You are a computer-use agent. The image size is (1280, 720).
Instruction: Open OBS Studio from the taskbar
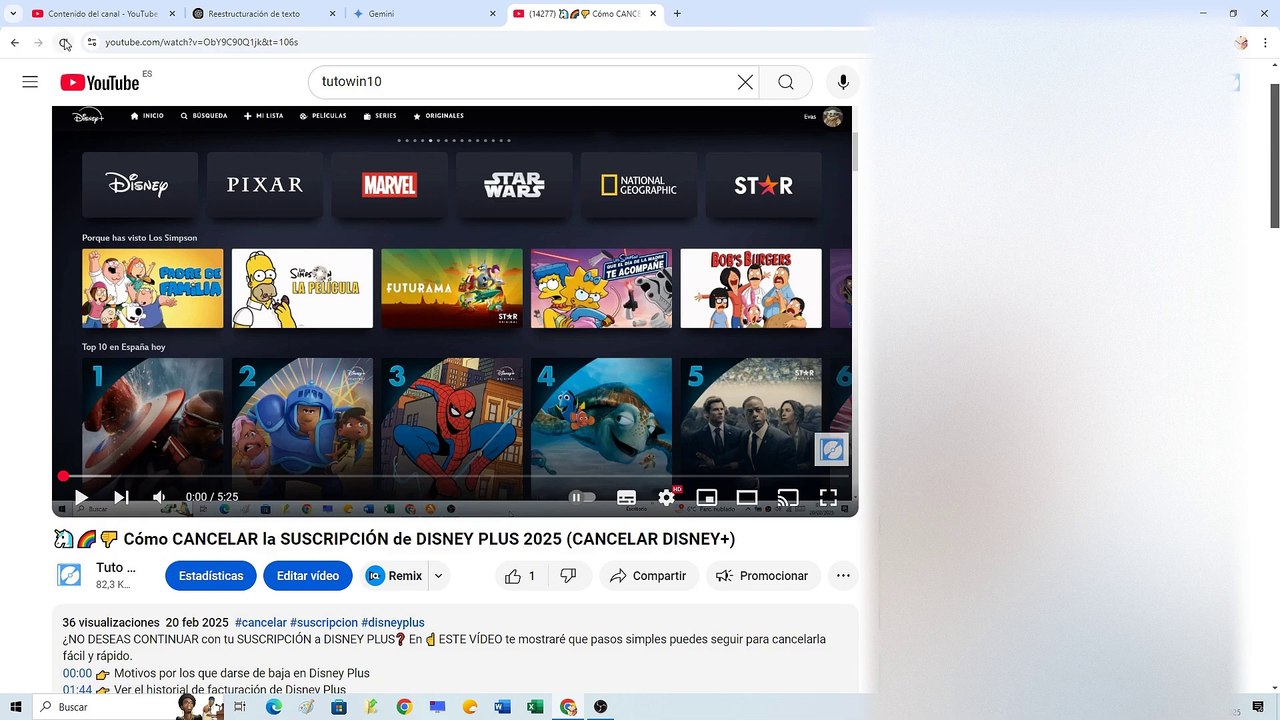tap(600, 707)
